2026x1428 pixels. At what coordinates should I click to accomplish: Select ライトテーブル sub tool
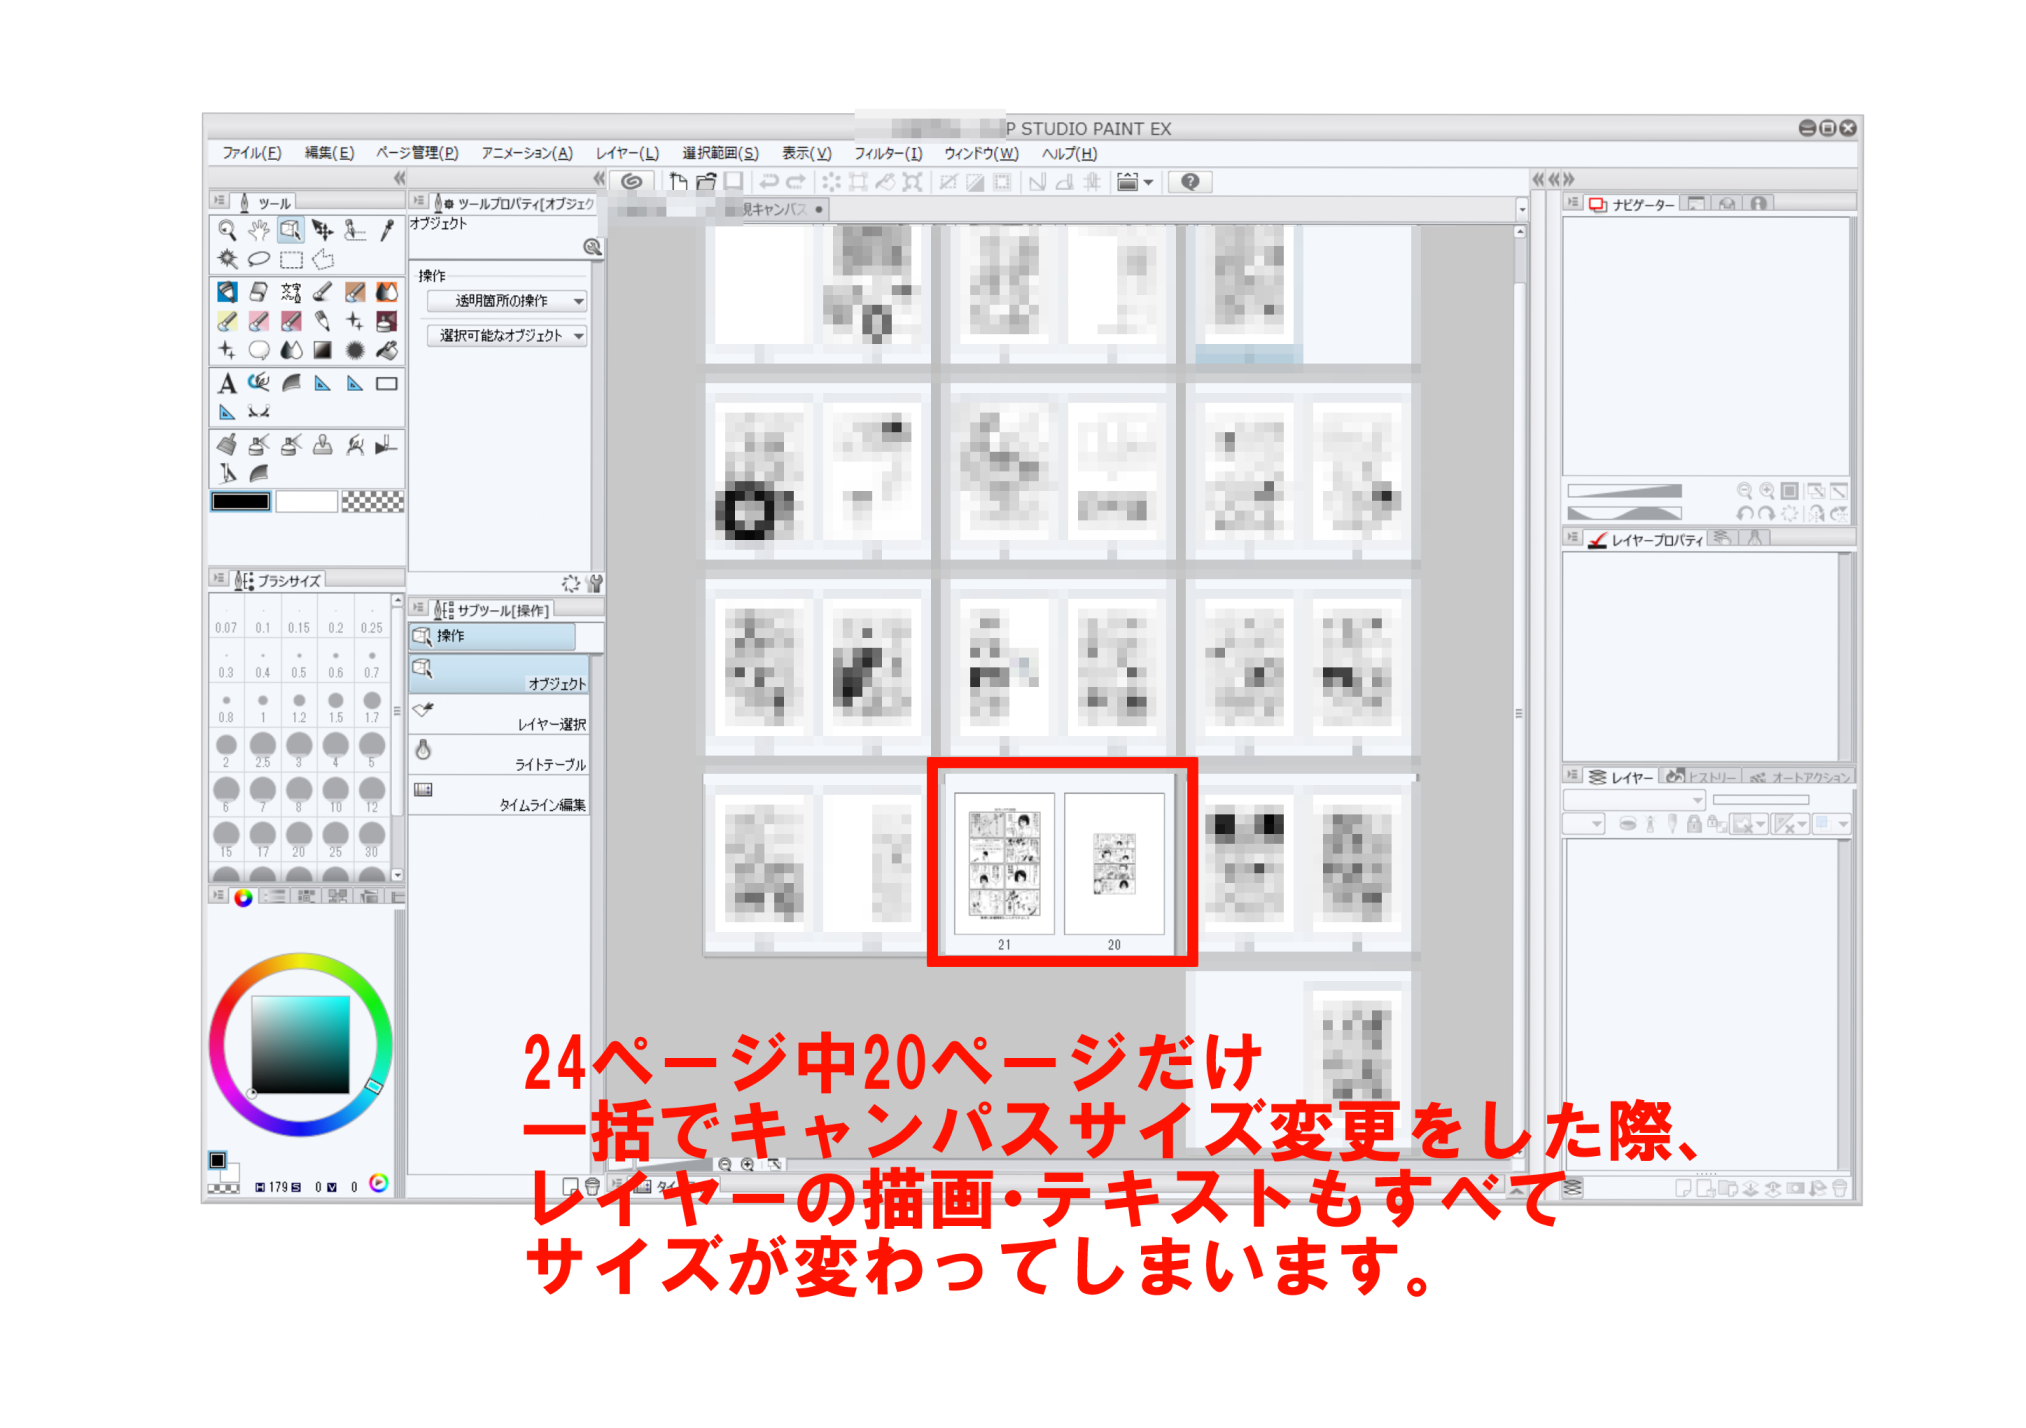click(x=500, y=755)
